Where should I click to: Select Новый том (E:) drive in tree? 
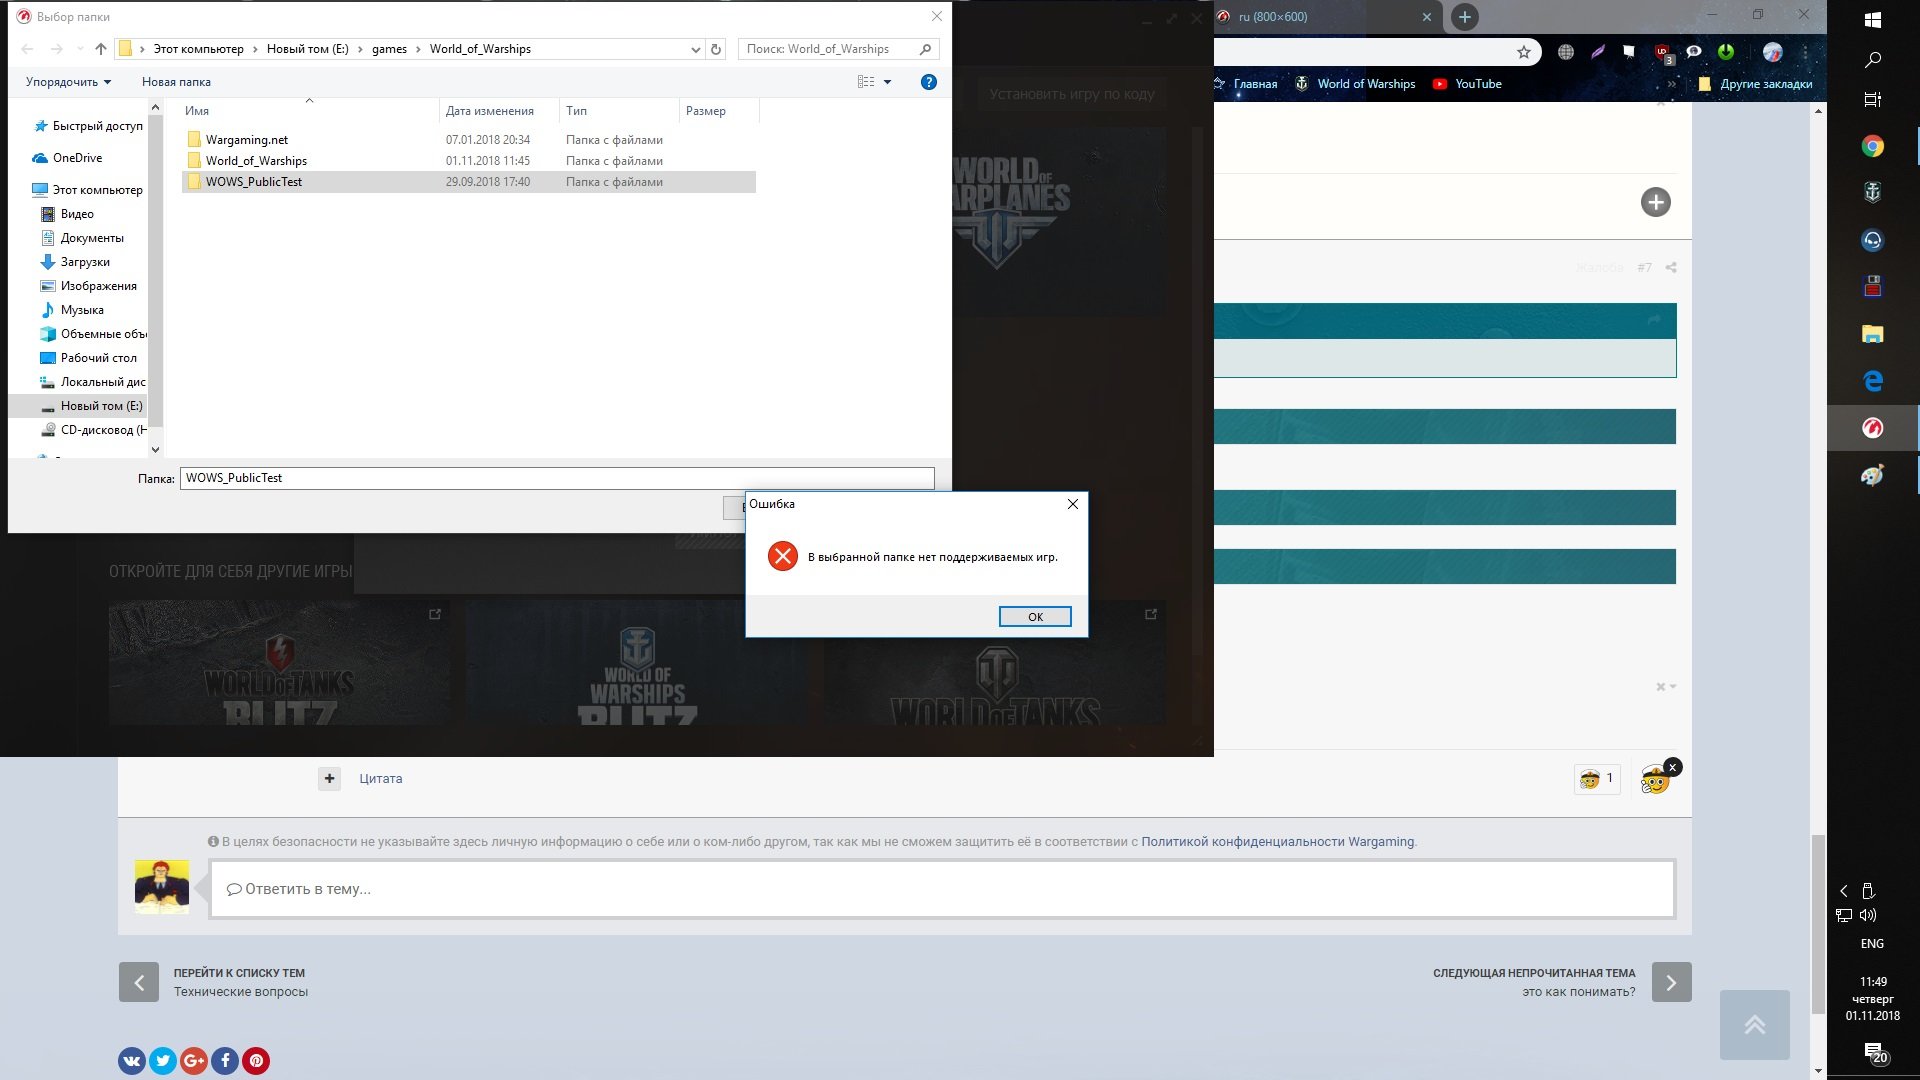78,406
